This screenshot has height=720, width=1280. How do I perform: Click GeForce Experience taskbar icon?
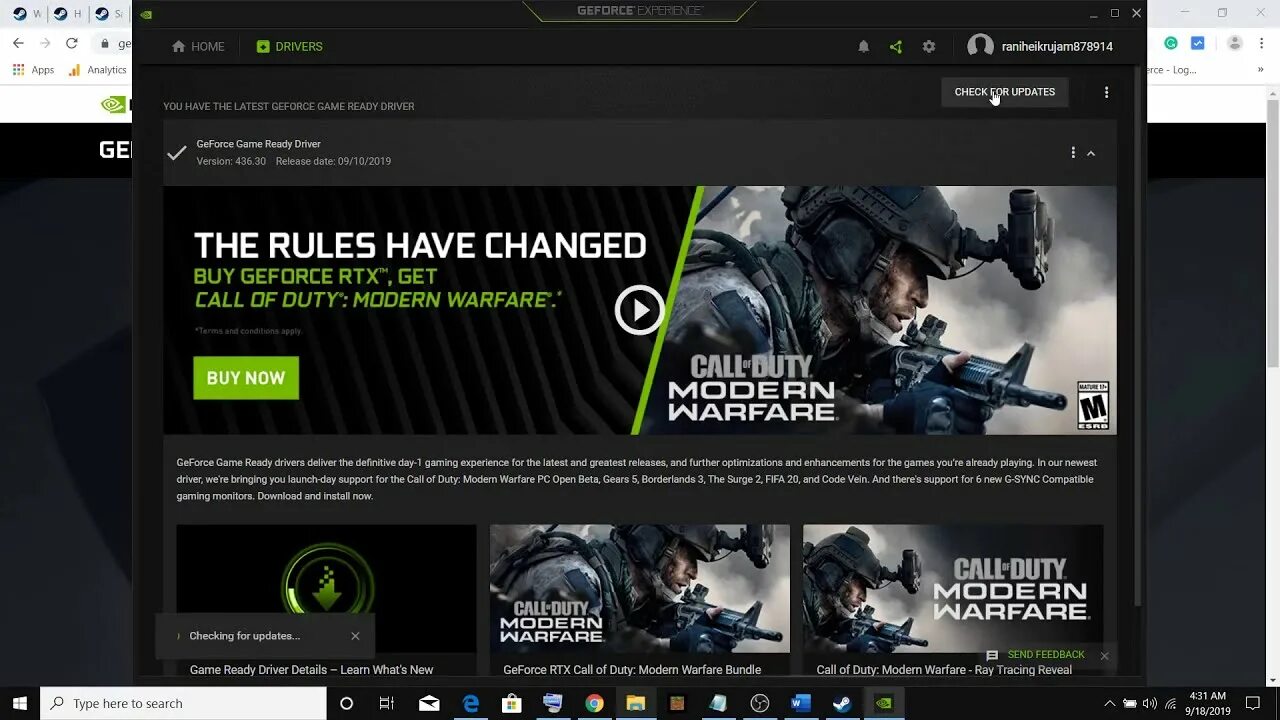tap(883, 703)
